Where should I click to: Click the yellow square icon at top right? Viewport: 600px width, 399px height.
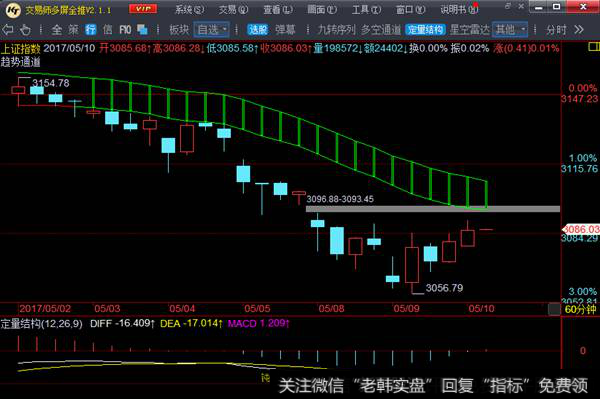point(593,47)
